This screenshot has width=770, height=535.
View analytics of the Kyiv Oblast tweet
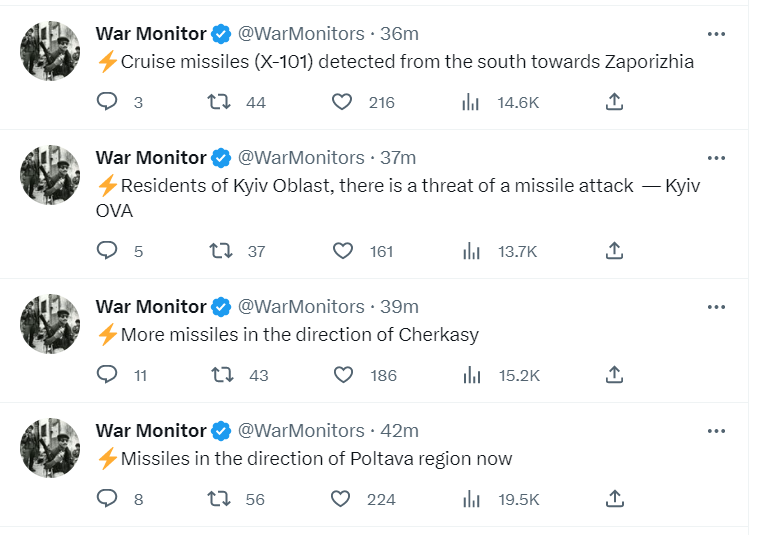(471, 251)
